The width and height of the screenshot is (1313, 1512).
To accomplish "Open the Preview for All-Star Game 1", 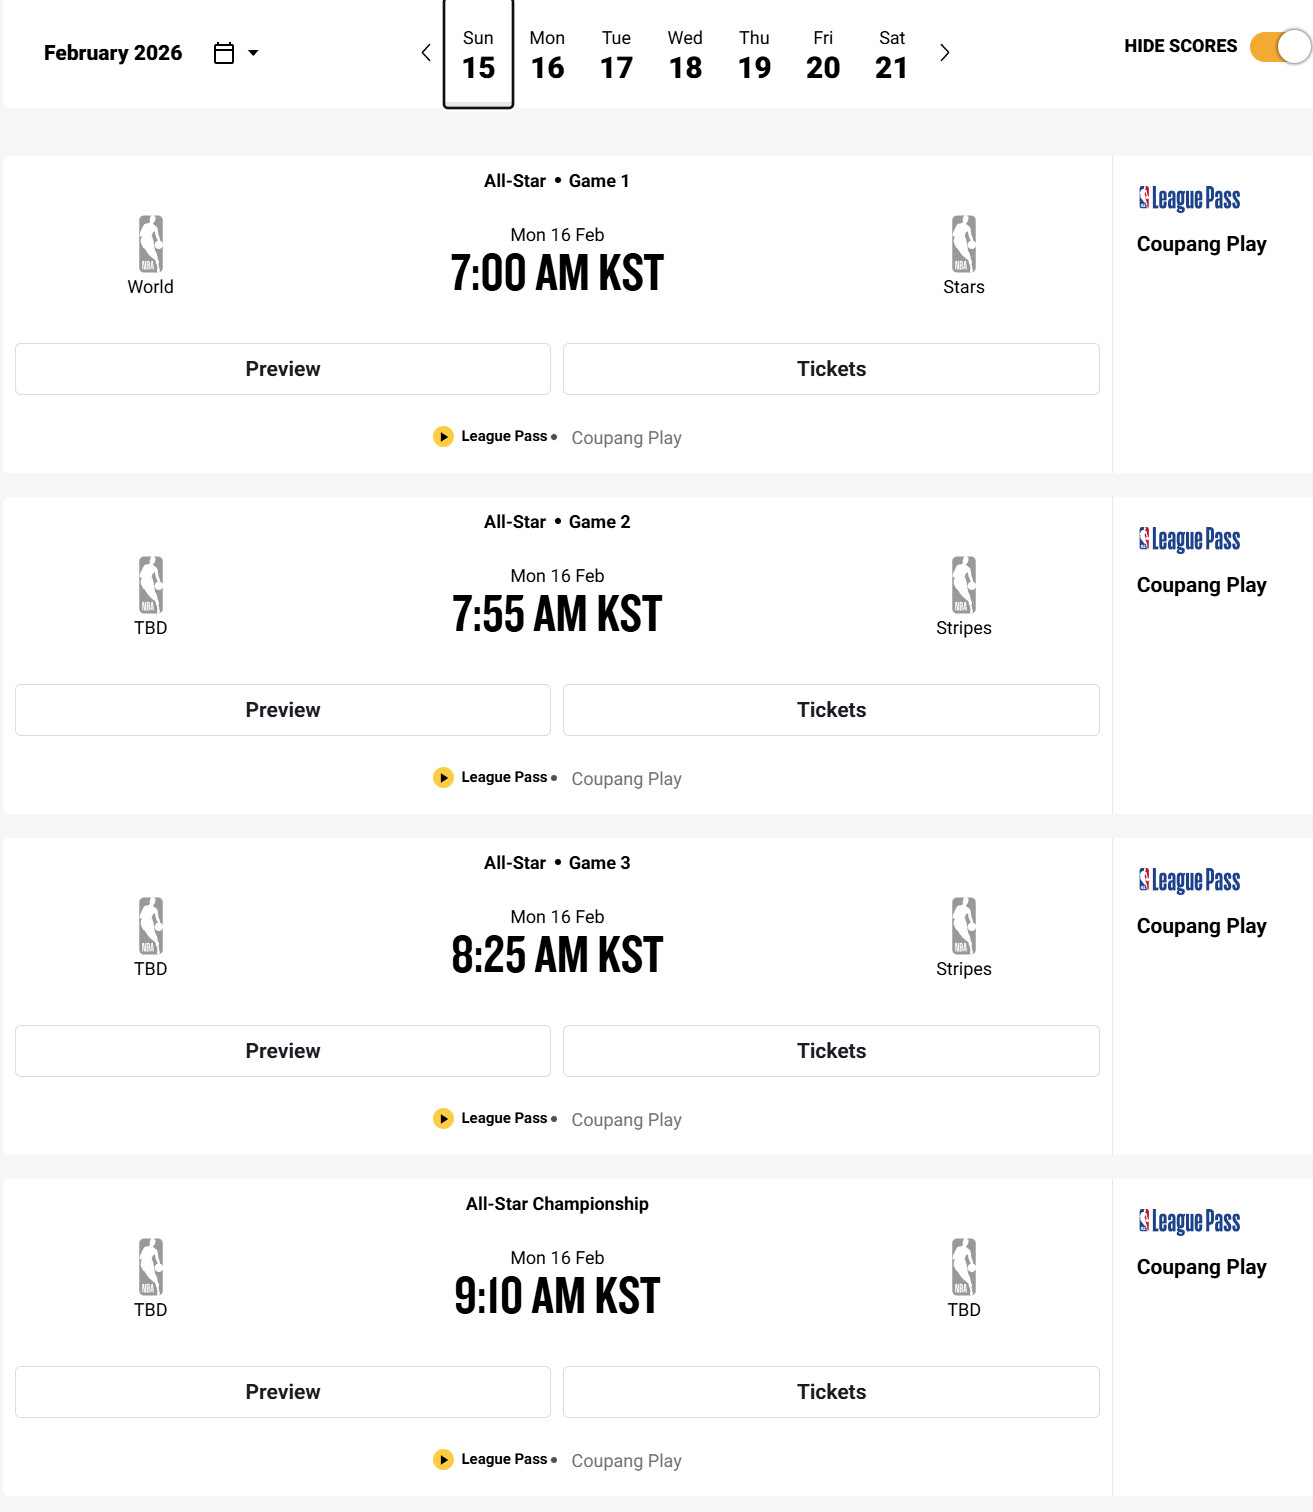I will click(x=283, y=369).
